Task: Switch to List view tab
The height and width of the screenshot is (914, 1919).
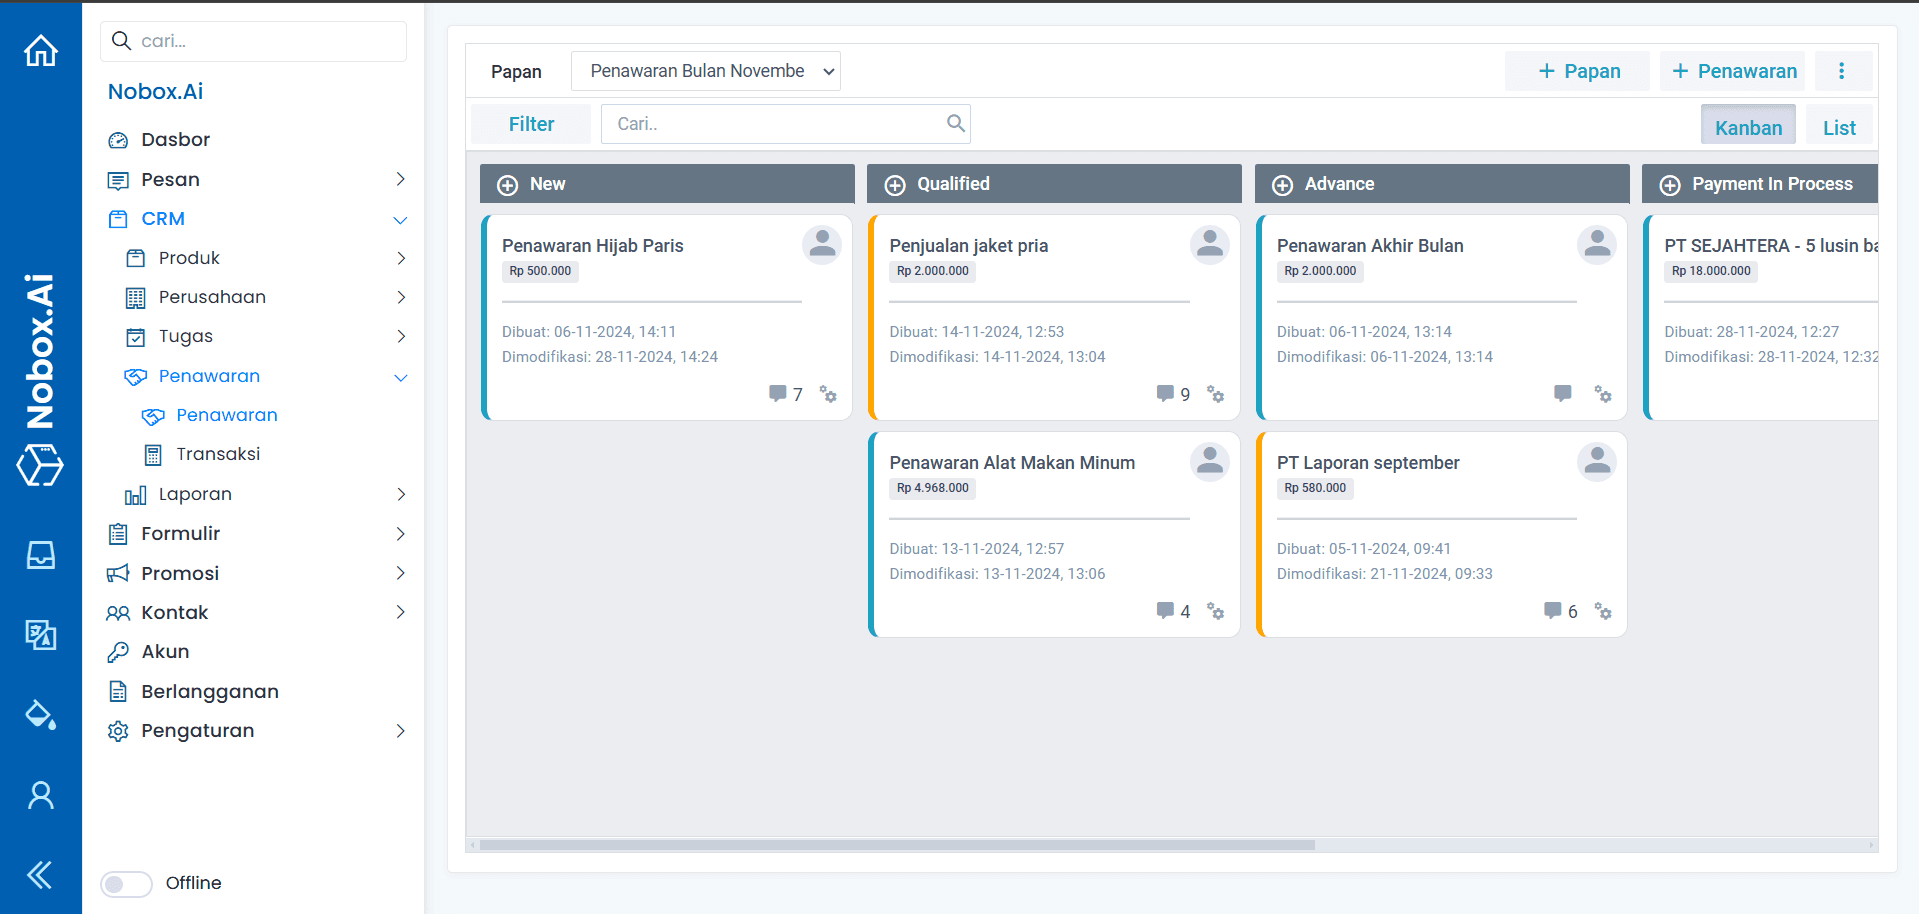Action: coord(1838,127)
